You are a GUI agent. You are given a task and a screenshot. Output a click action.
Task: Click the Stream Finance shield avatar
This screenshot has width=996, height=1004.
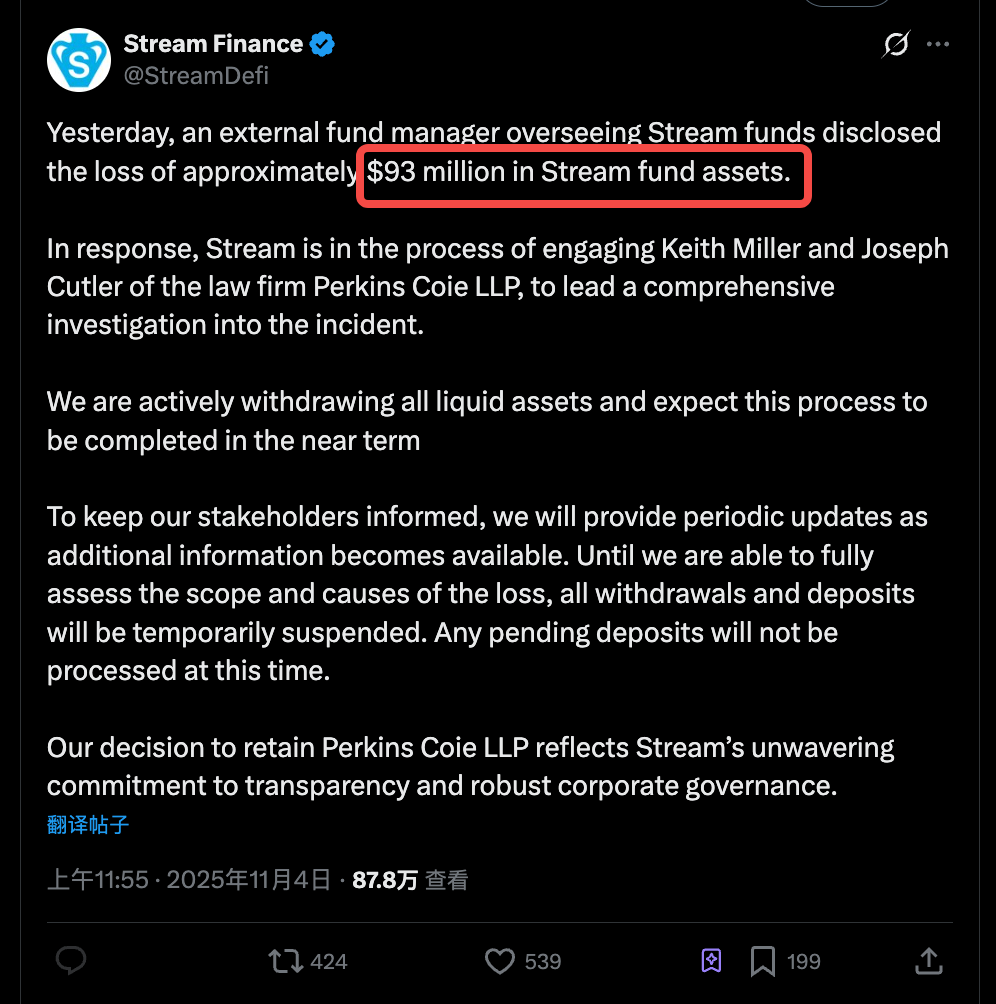click(78, 59)
